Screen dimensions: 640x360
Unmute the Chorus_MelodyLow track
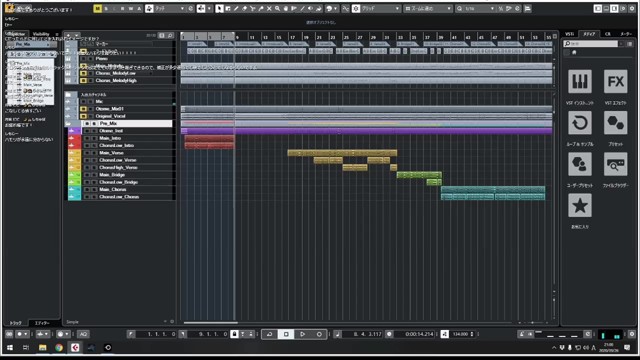83,73
